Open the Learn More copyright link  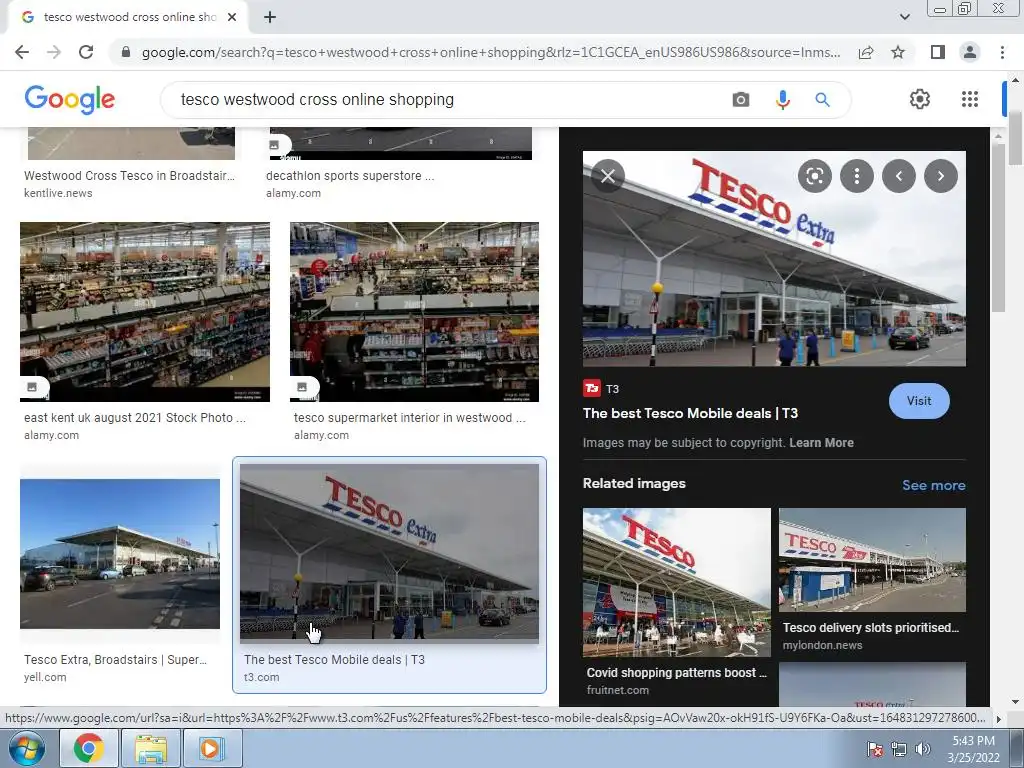pos(821,443)
